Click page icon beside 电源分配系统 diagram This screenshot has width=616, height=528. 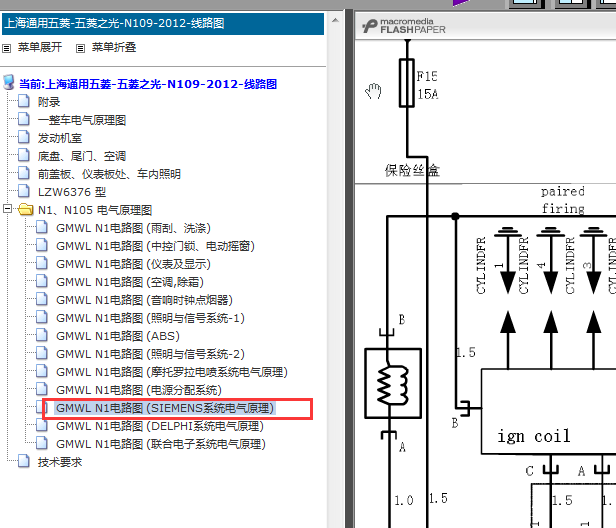(42, 389)
